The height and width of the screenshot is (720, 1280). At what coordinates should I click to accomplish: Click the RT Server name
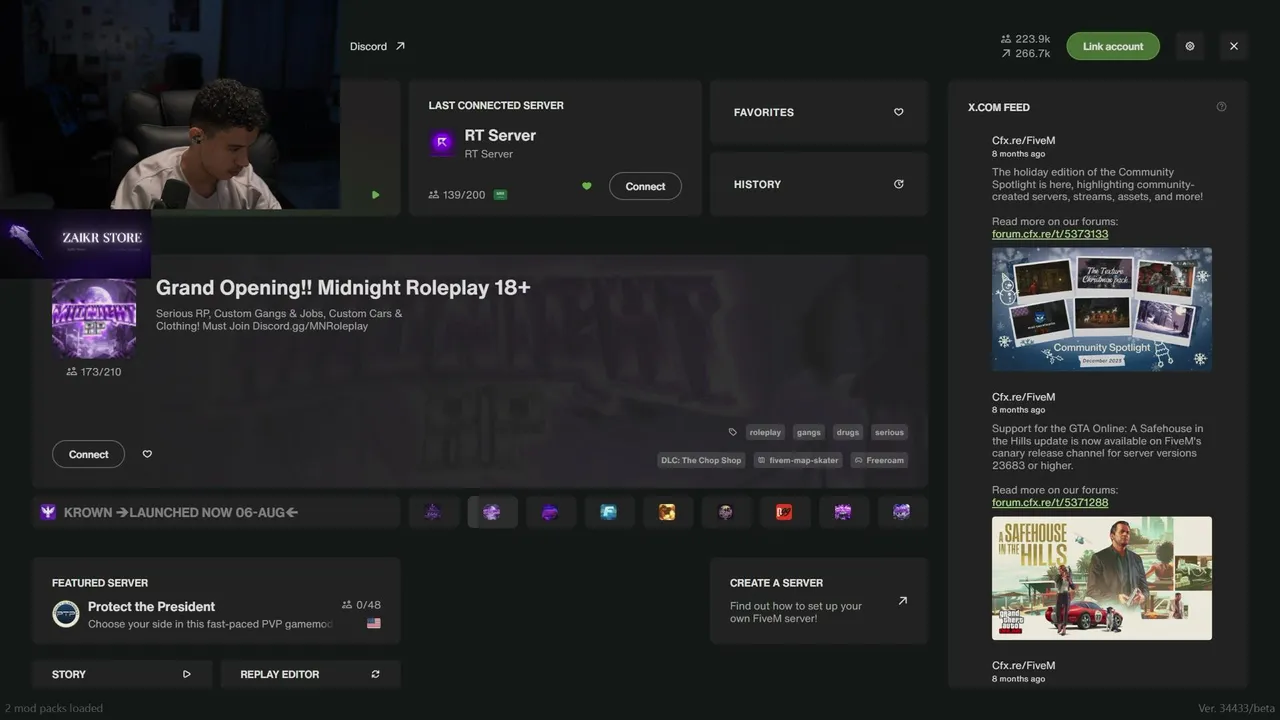[x=500, y=135]
